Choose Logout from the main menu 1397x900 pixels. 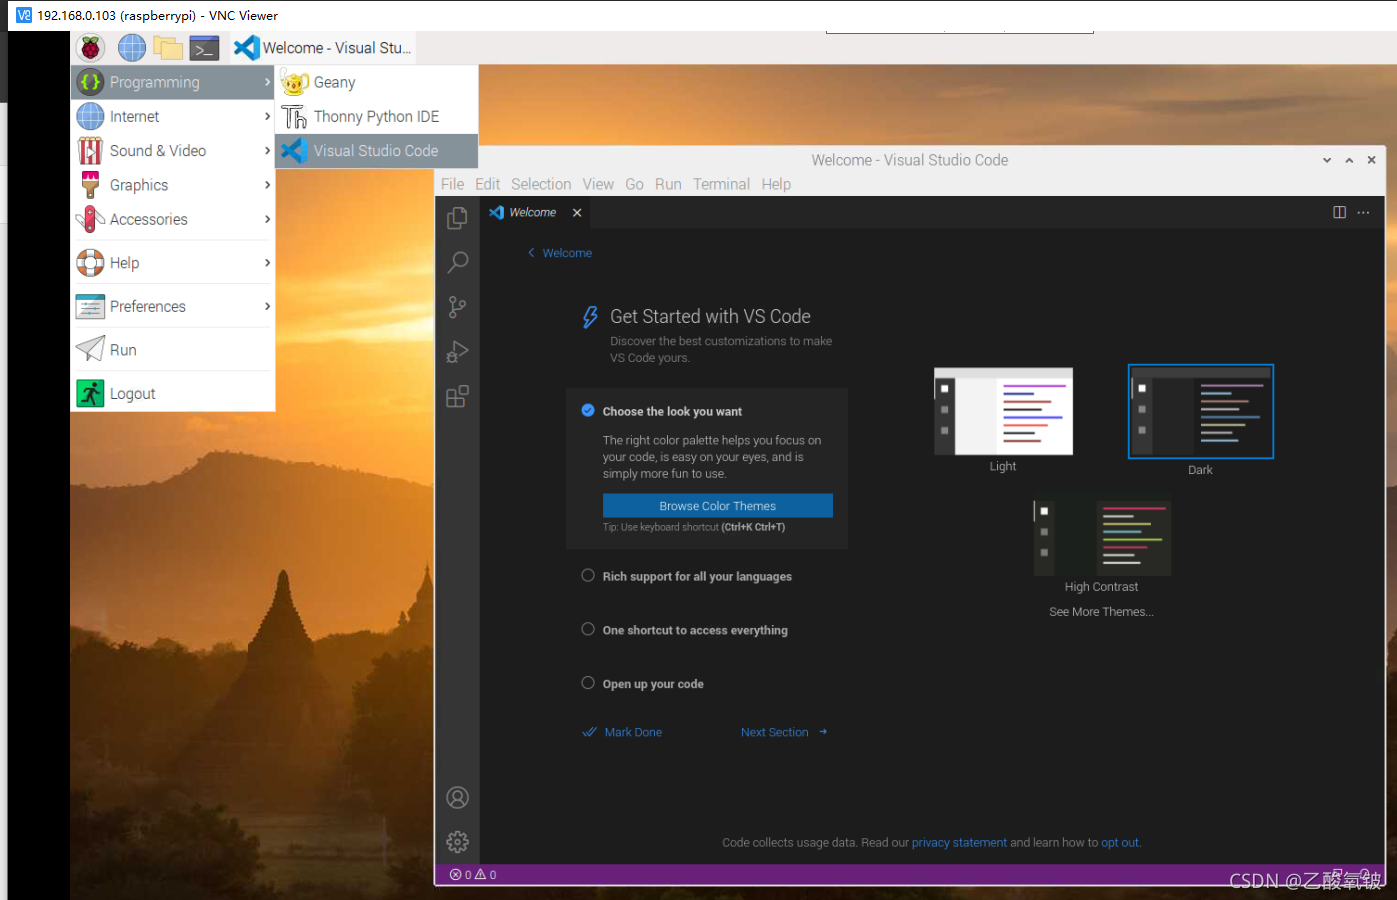[x=173, y=394]
